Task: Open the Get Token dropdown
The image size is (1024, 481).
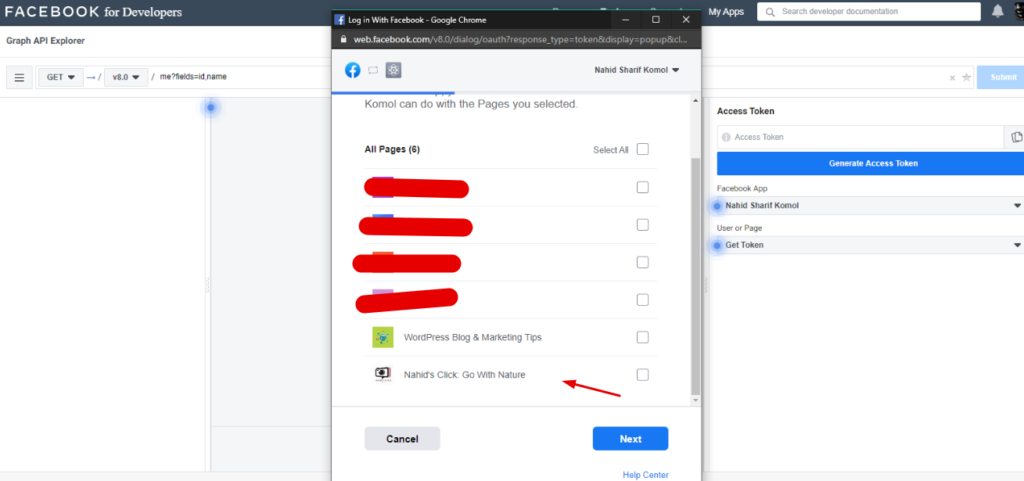Action: coord(871,245)
